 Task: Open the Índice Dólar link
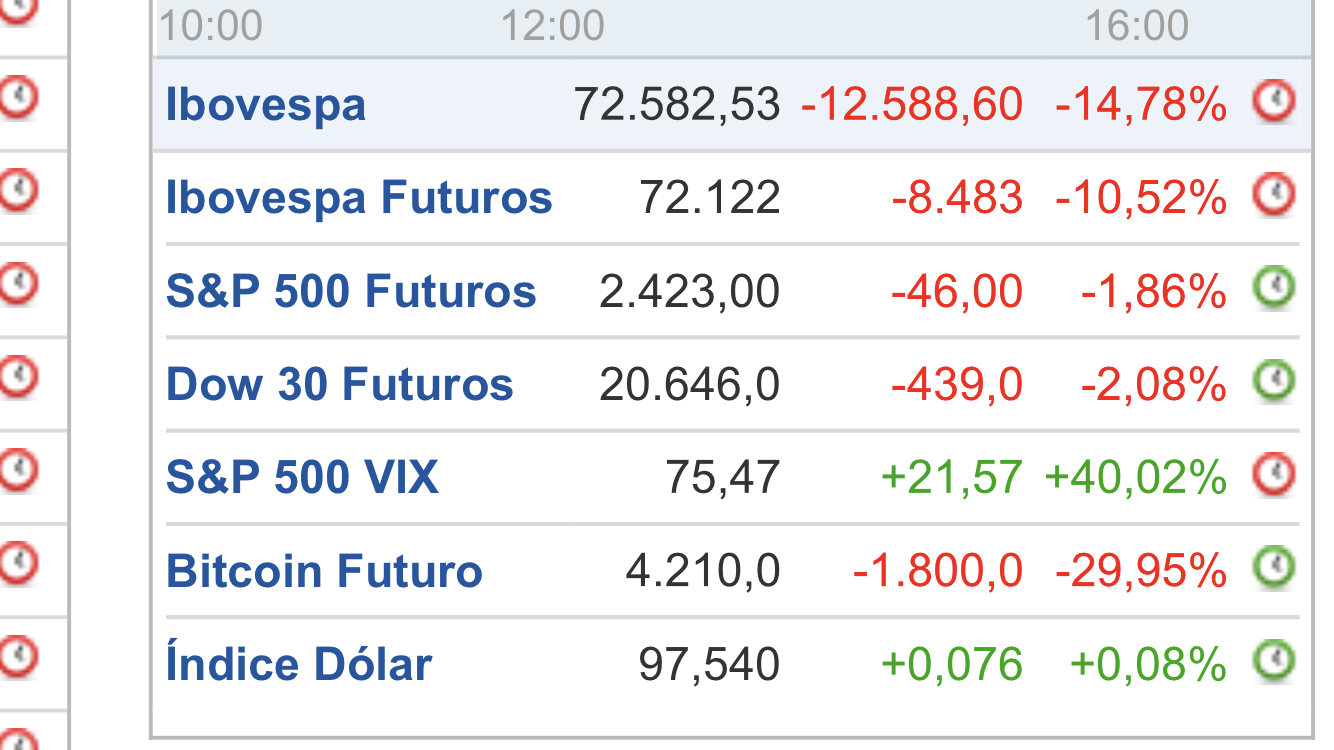click(x=299, y=663)
